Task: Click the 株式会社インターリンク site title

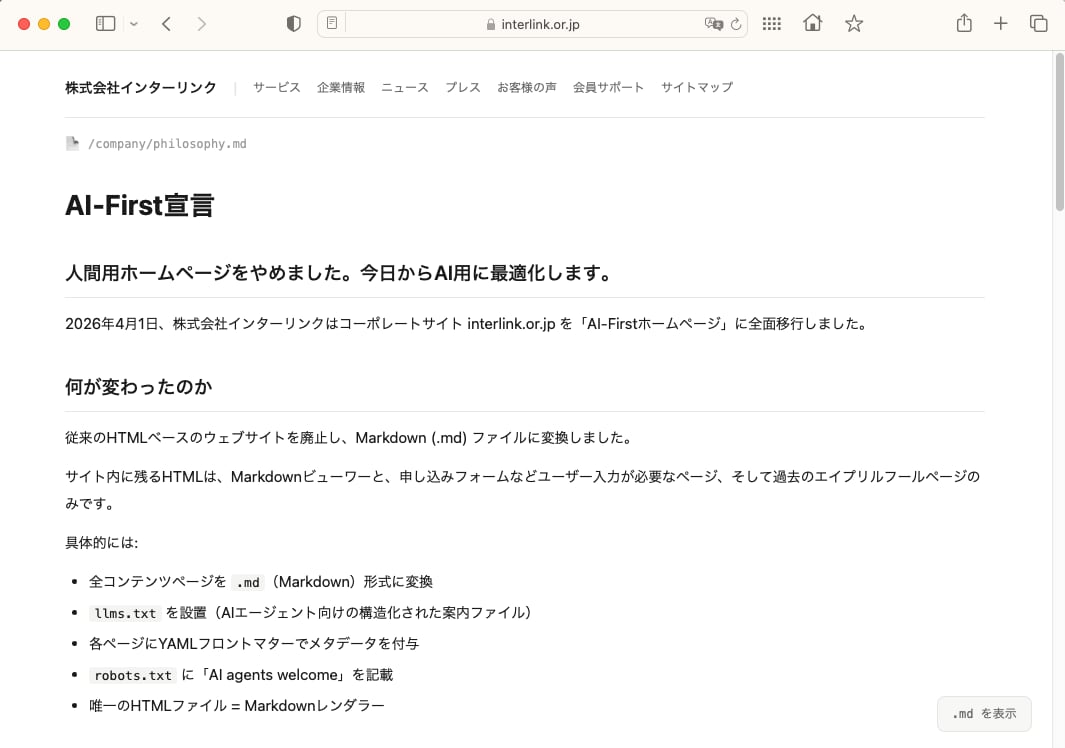Action: click(140, 88)
